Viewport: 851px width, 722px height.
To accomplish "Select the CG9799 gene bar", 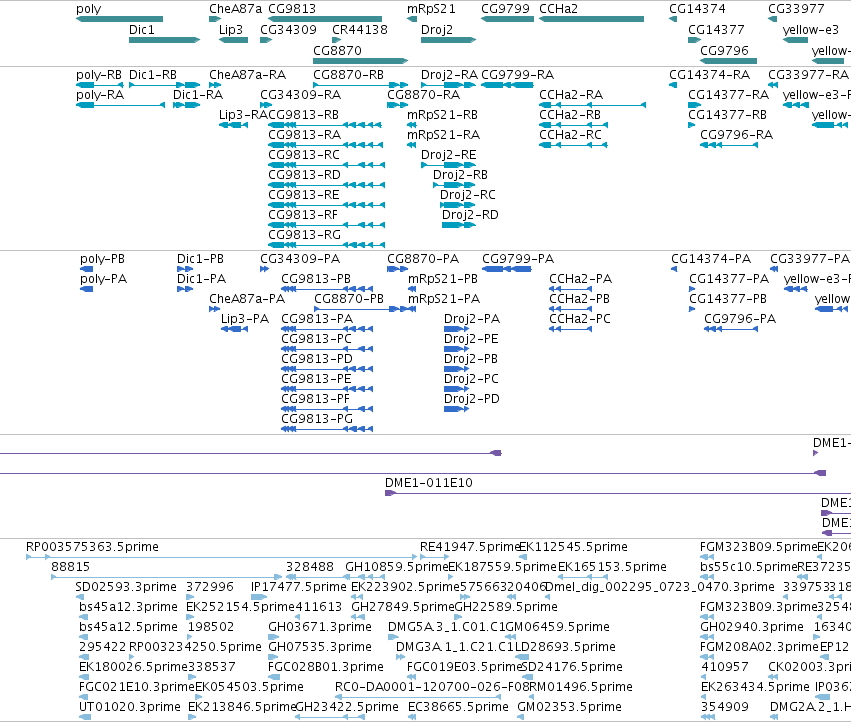I will coord(507,19).
